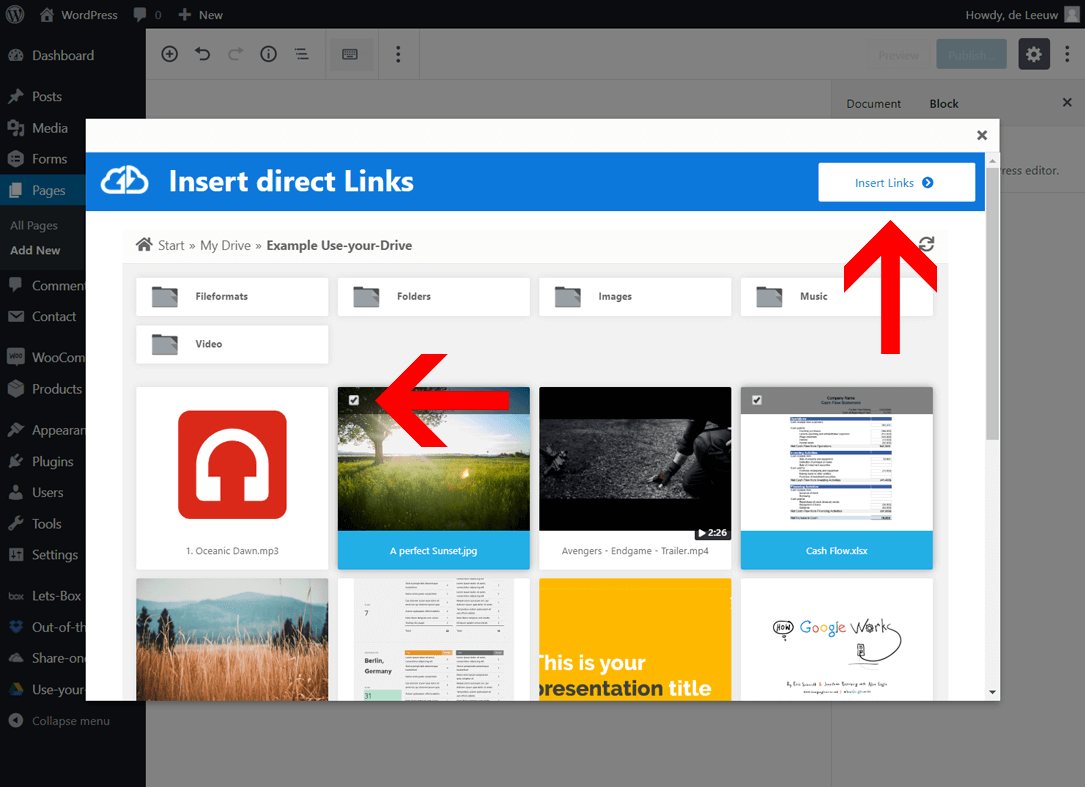Click the dialog vertical scrollbar

coord(992,303)
